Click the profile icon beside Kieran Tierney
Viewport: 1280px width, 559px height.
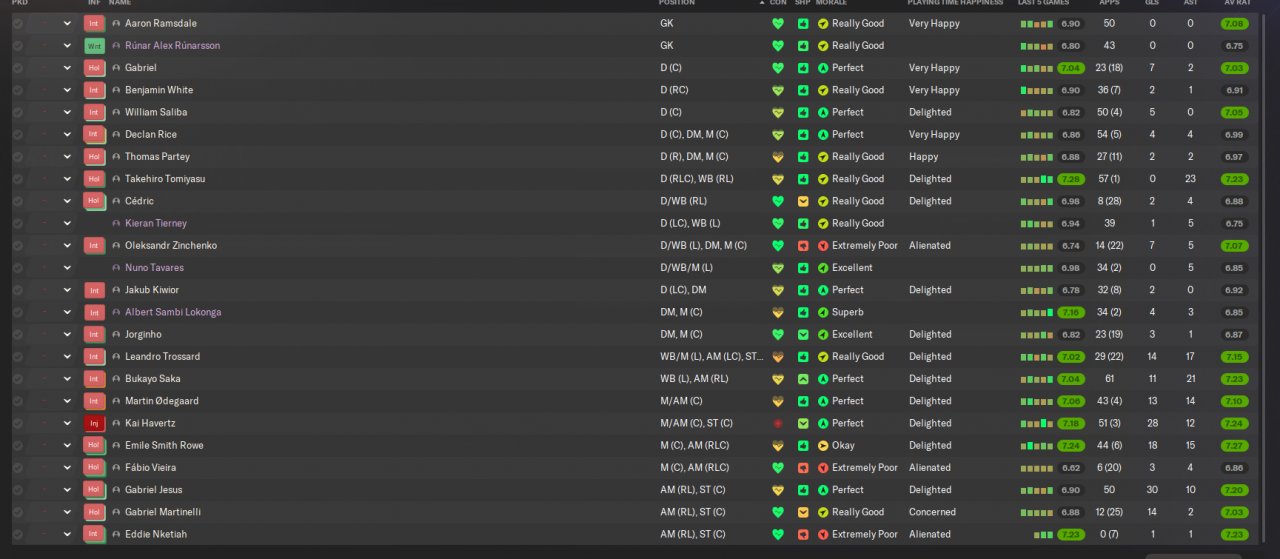[116, 224]
